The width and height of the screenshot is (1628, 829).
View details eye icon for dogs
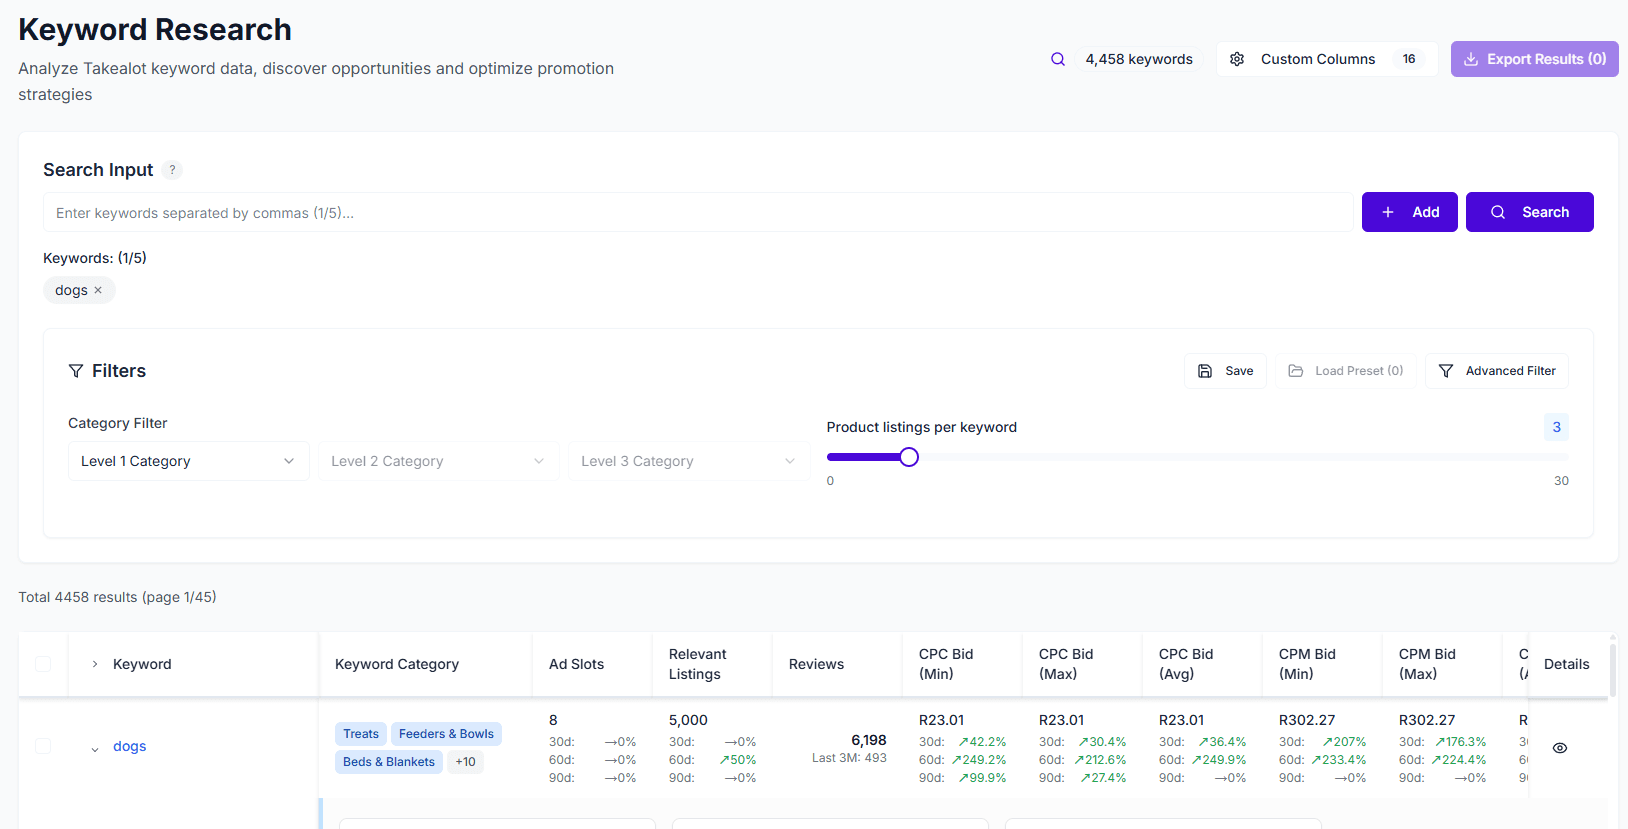[x=1559, y=748]
